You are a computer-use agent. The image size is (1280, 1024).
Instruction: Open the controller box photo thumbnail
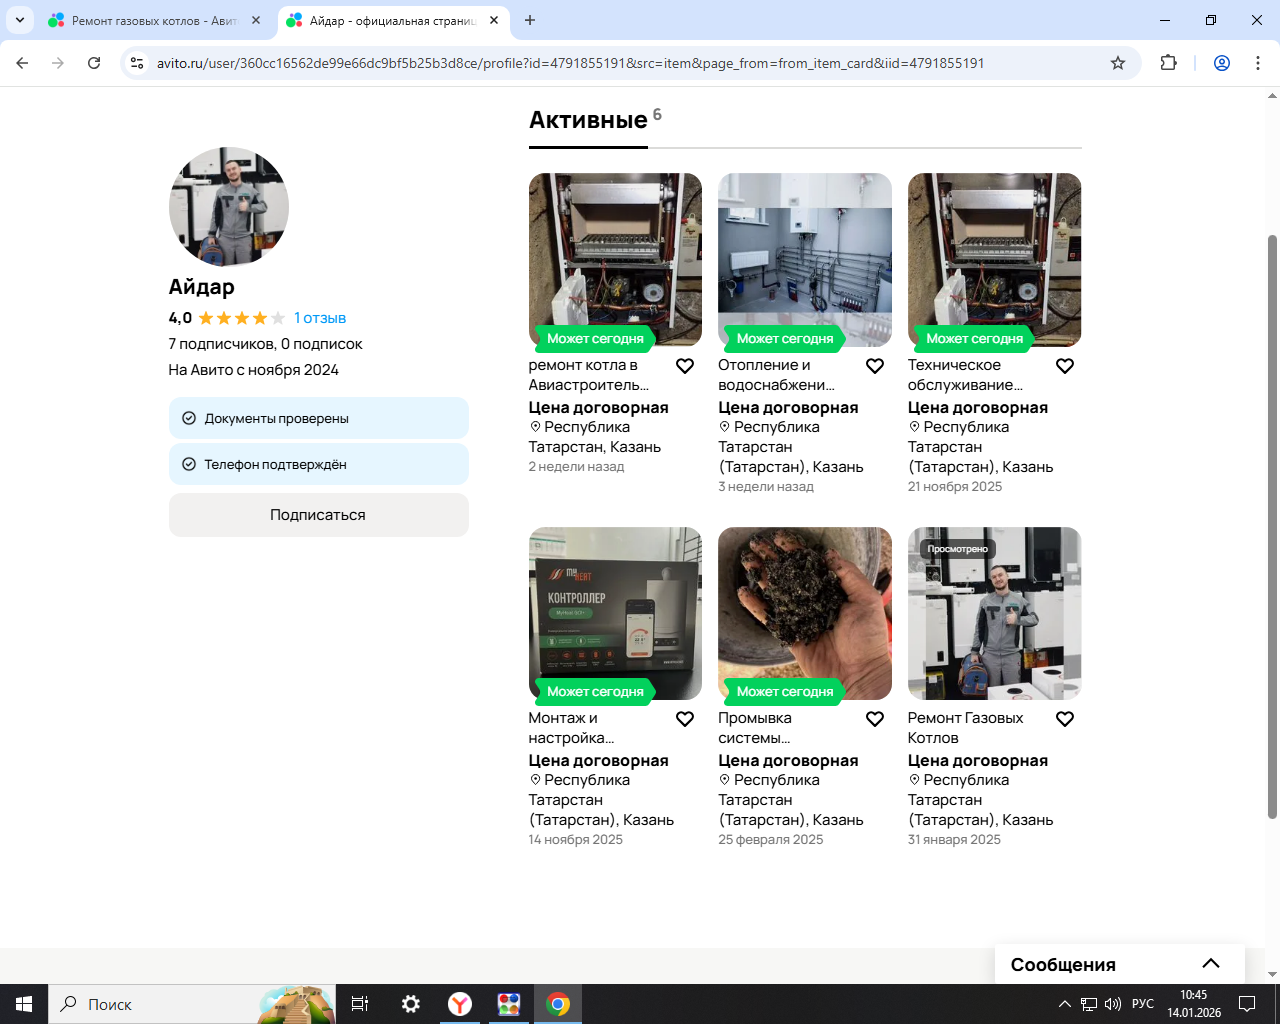(615, 613)
